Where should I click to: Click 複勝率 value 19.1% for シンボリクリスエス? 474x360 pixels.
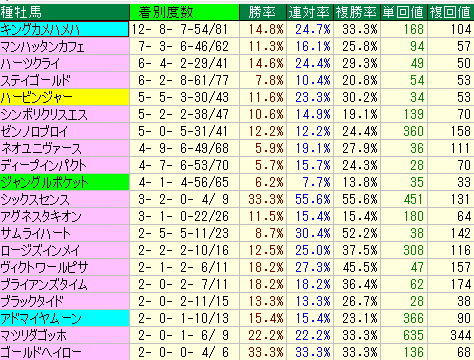tap(360, 114)
